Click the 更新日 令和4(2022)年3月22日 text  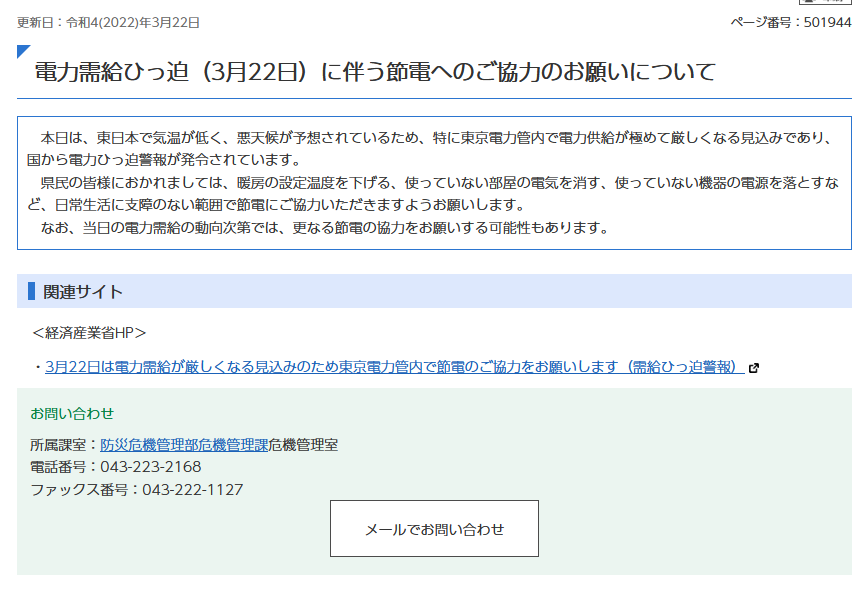108,23
